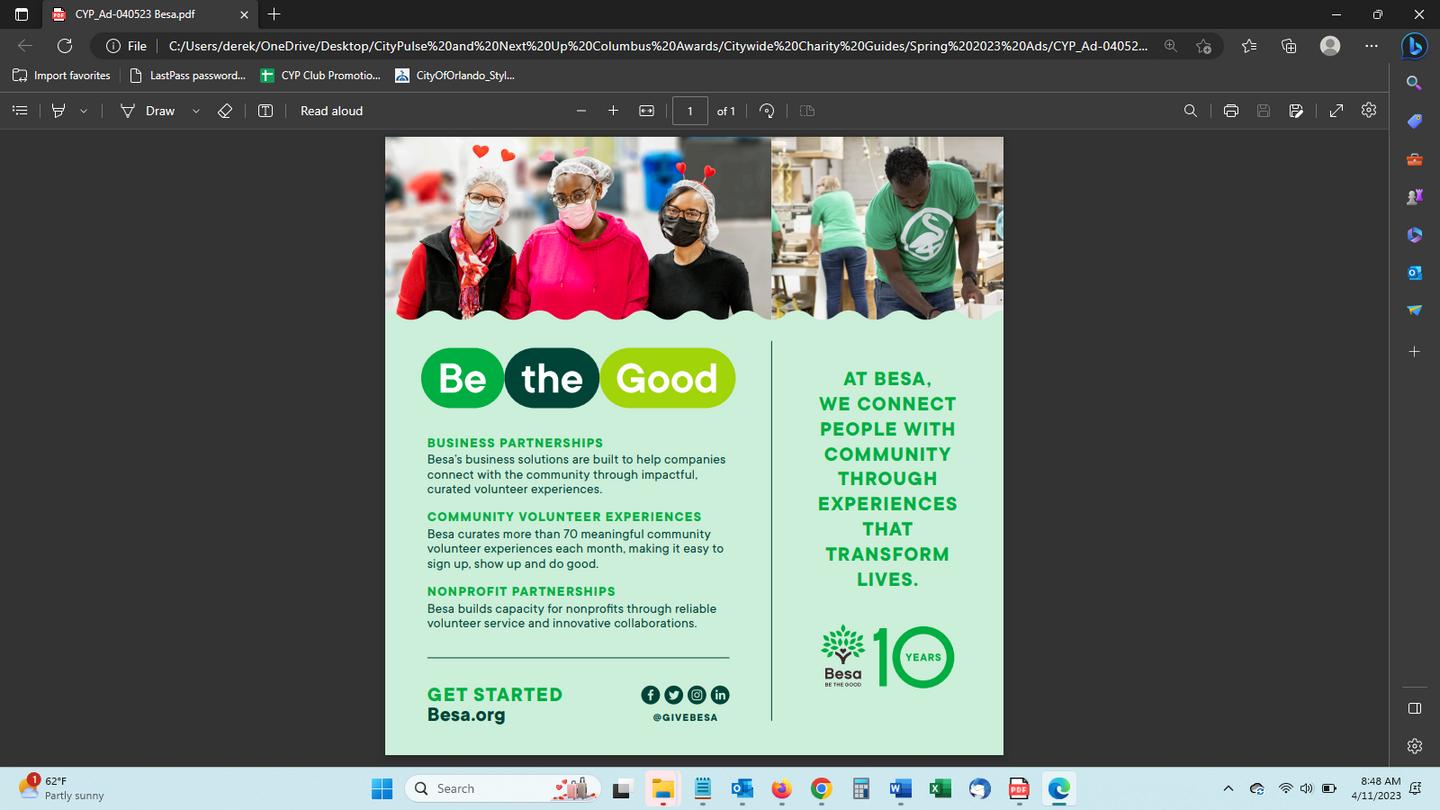Open the sidebar Search tool

click(x=1414, y=83)
